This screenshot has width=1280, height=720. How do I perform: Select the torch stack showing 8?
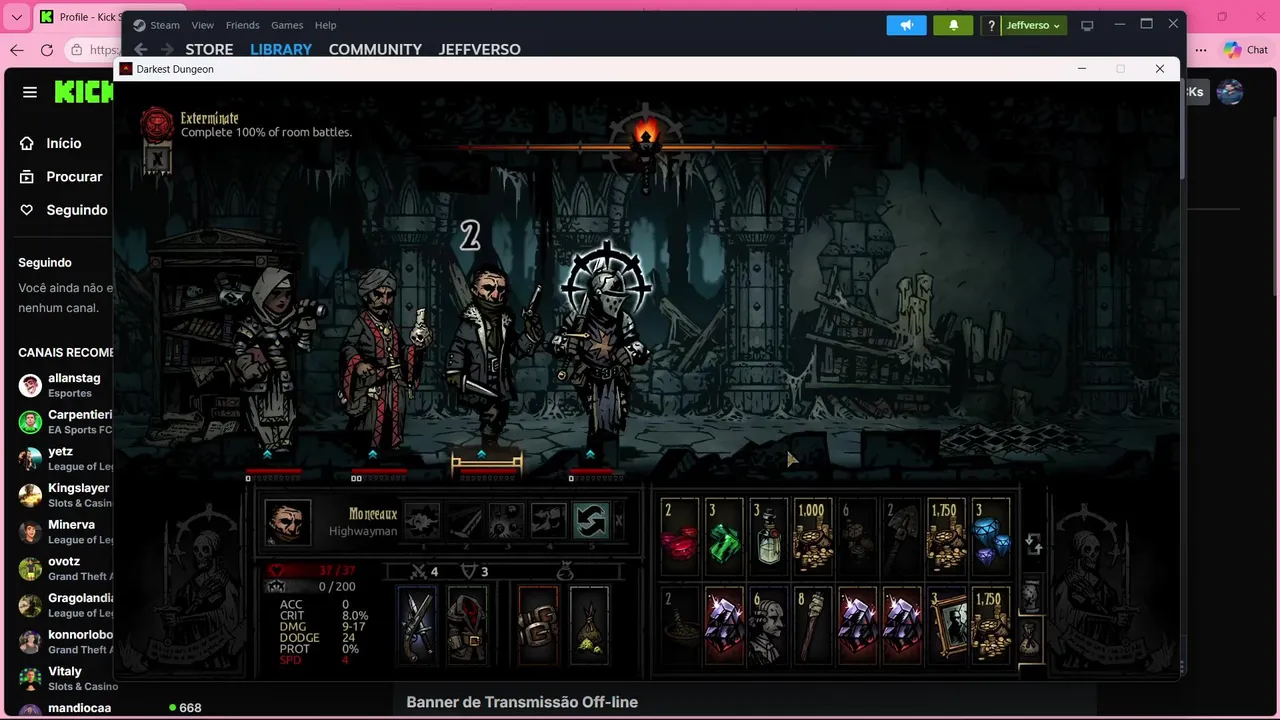tap(812, 627)
